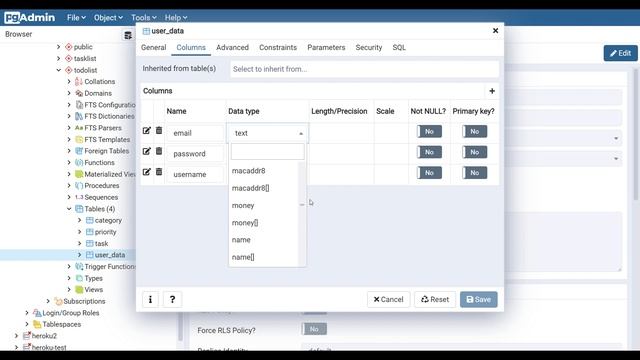Edit the password column row
Screen dimensions: 640x360
point(147,151)
